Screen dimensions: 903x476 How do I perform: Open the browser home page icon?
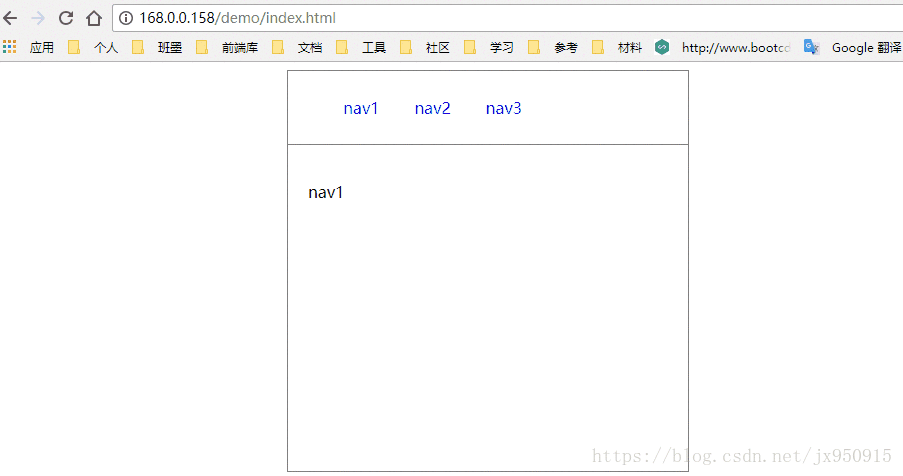pyautogui.click(x=94, y=18)
